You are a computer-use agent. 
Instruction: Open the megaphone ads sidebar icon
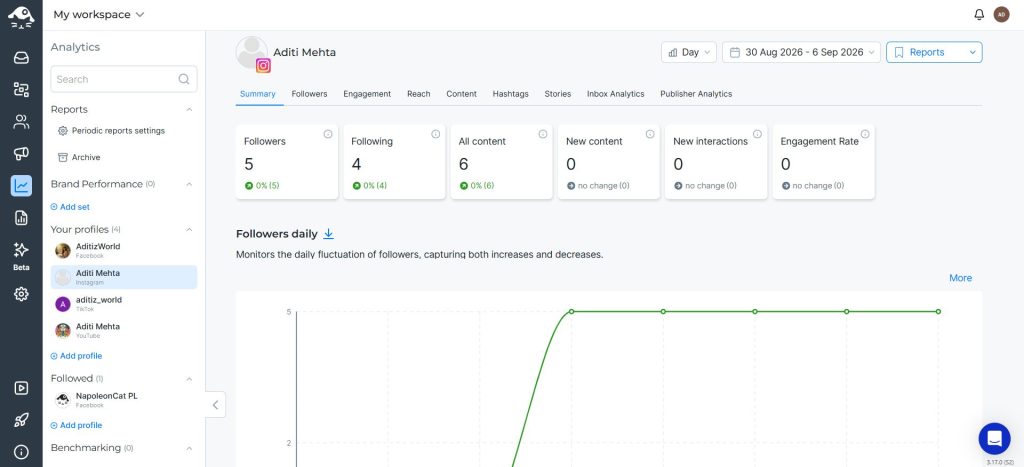(x=21, y=153)
